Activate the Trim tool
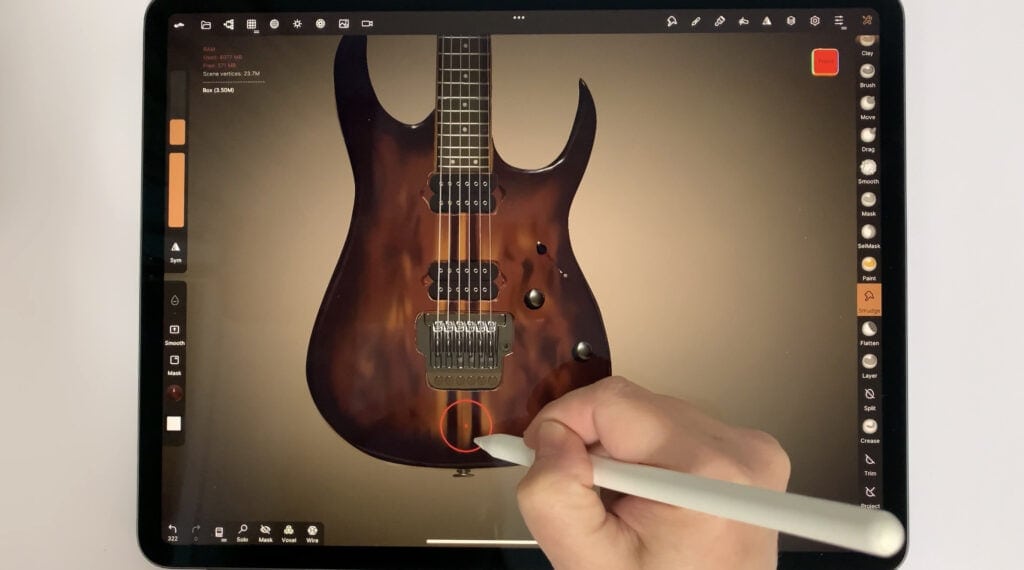The image size is (1024, 570). 869,461
